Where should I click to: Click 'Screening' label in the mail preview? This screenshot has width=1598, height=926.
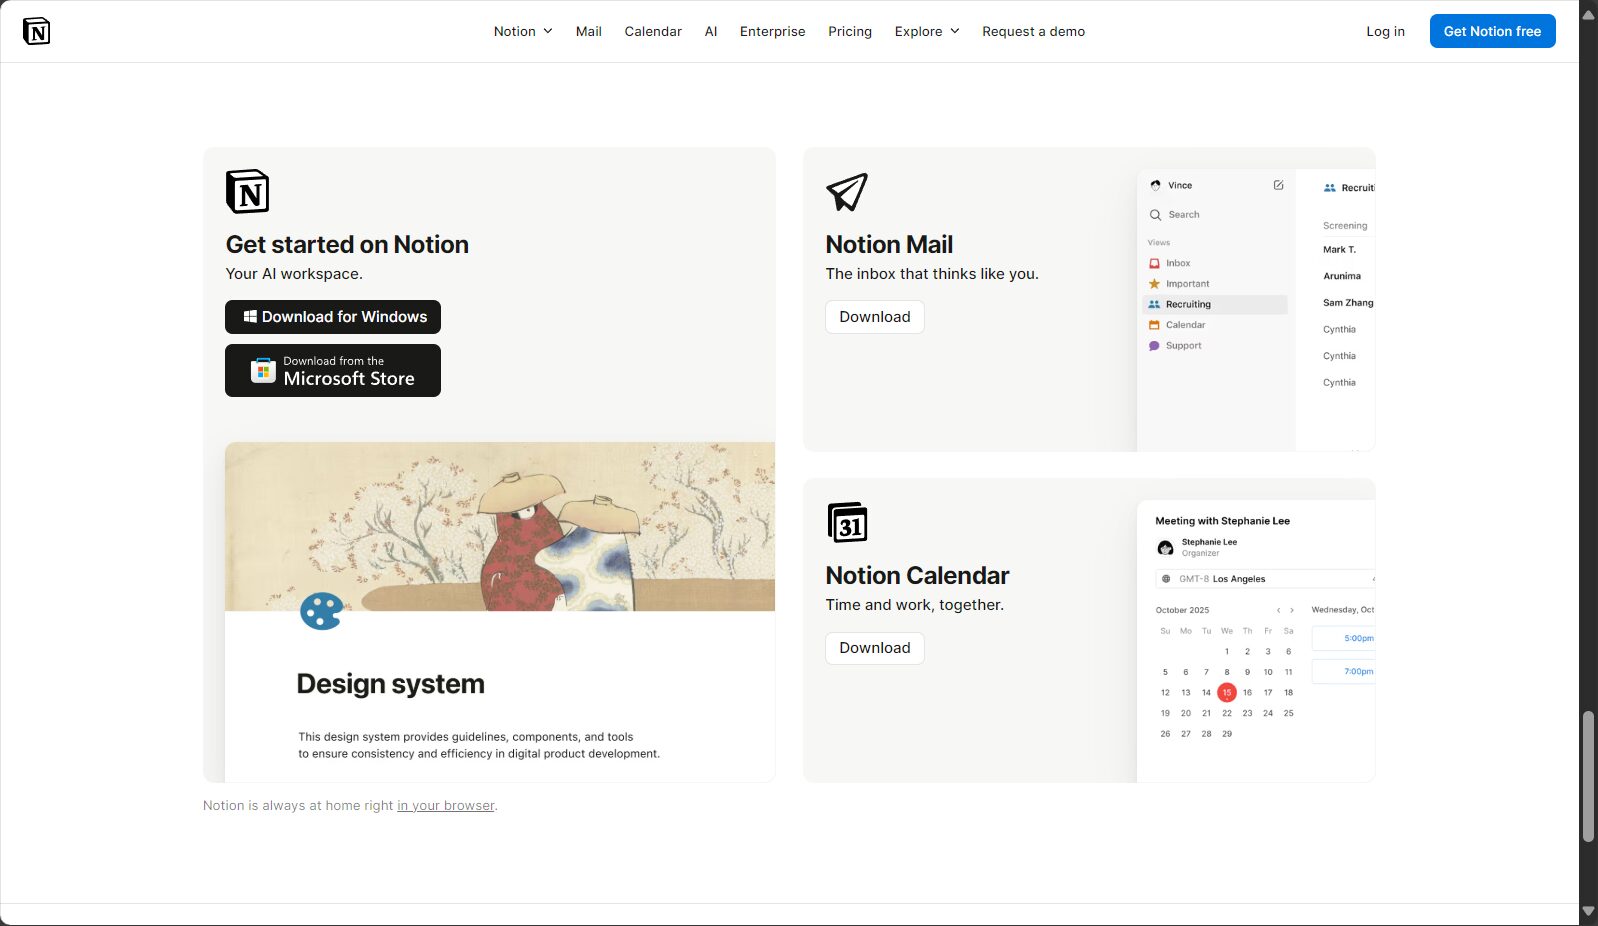(1345, 226)
